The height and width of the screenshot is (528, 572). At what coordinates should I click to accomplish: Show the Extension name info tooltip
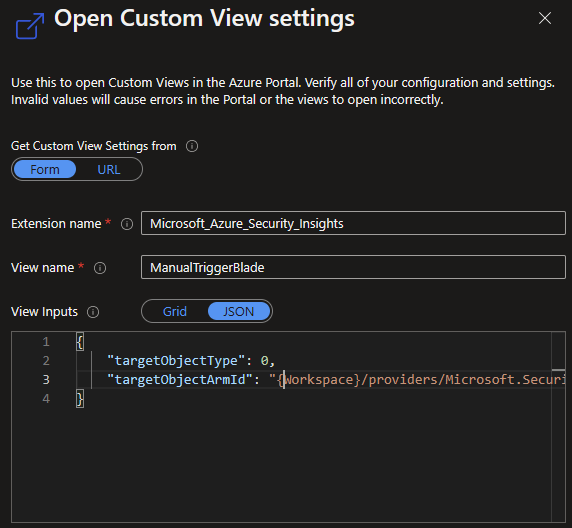(x=127, y=224)
